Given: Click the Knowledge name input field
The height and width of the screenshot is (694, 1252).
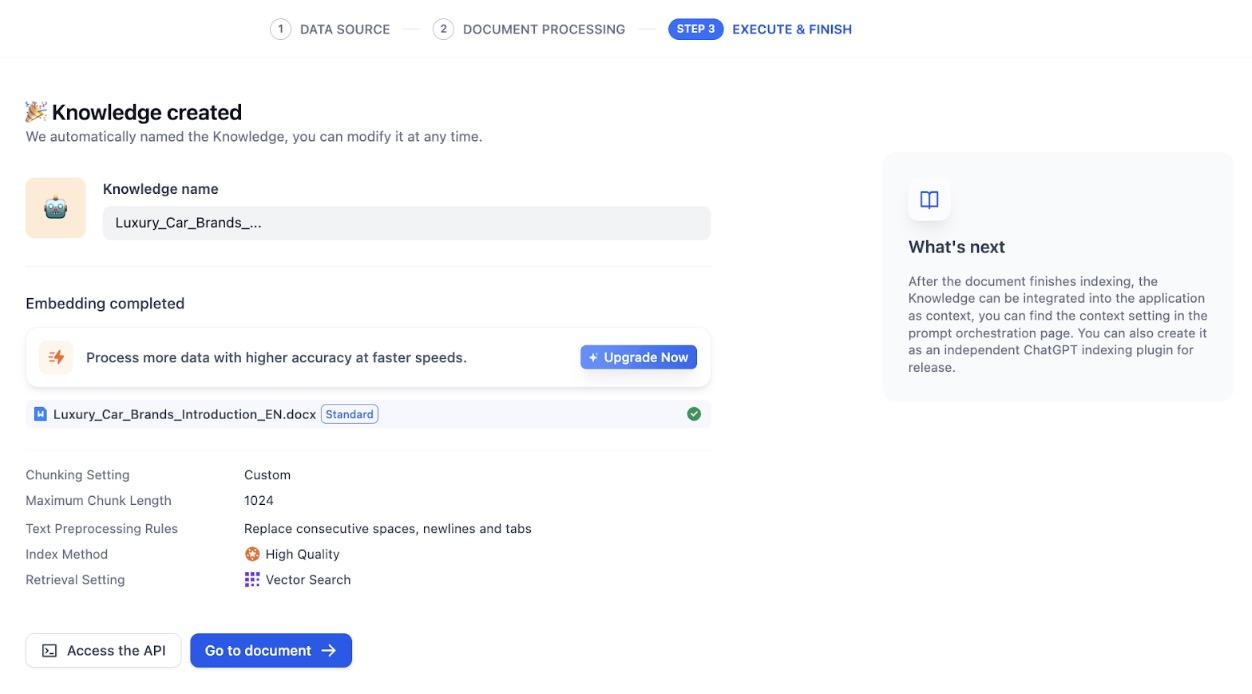Looking at the screenshot, I should coord(406,222).
